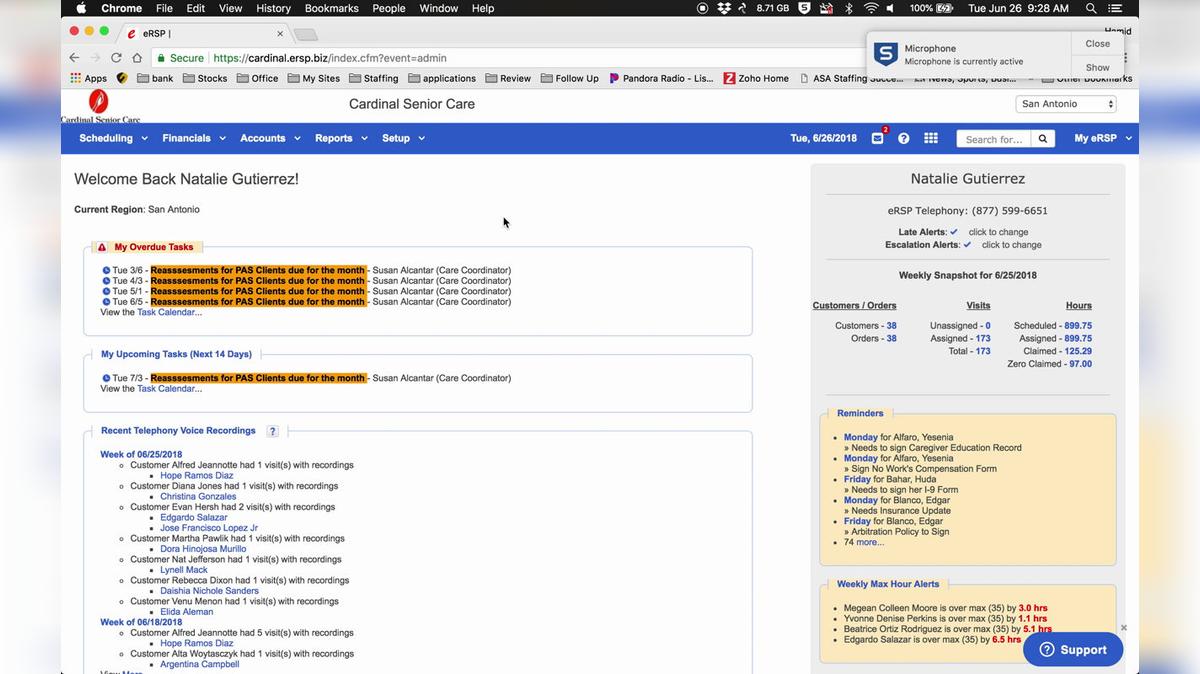Screen dimensions: 1200x674
Task: Click the clock icon for Tue 7/3 task
Action: (106, 378)
